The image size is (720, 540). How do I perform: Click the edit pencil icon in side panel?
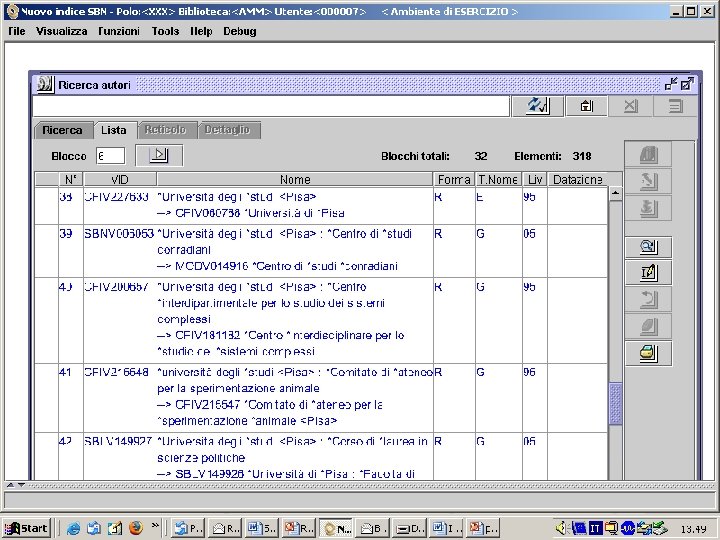point(648,273)
